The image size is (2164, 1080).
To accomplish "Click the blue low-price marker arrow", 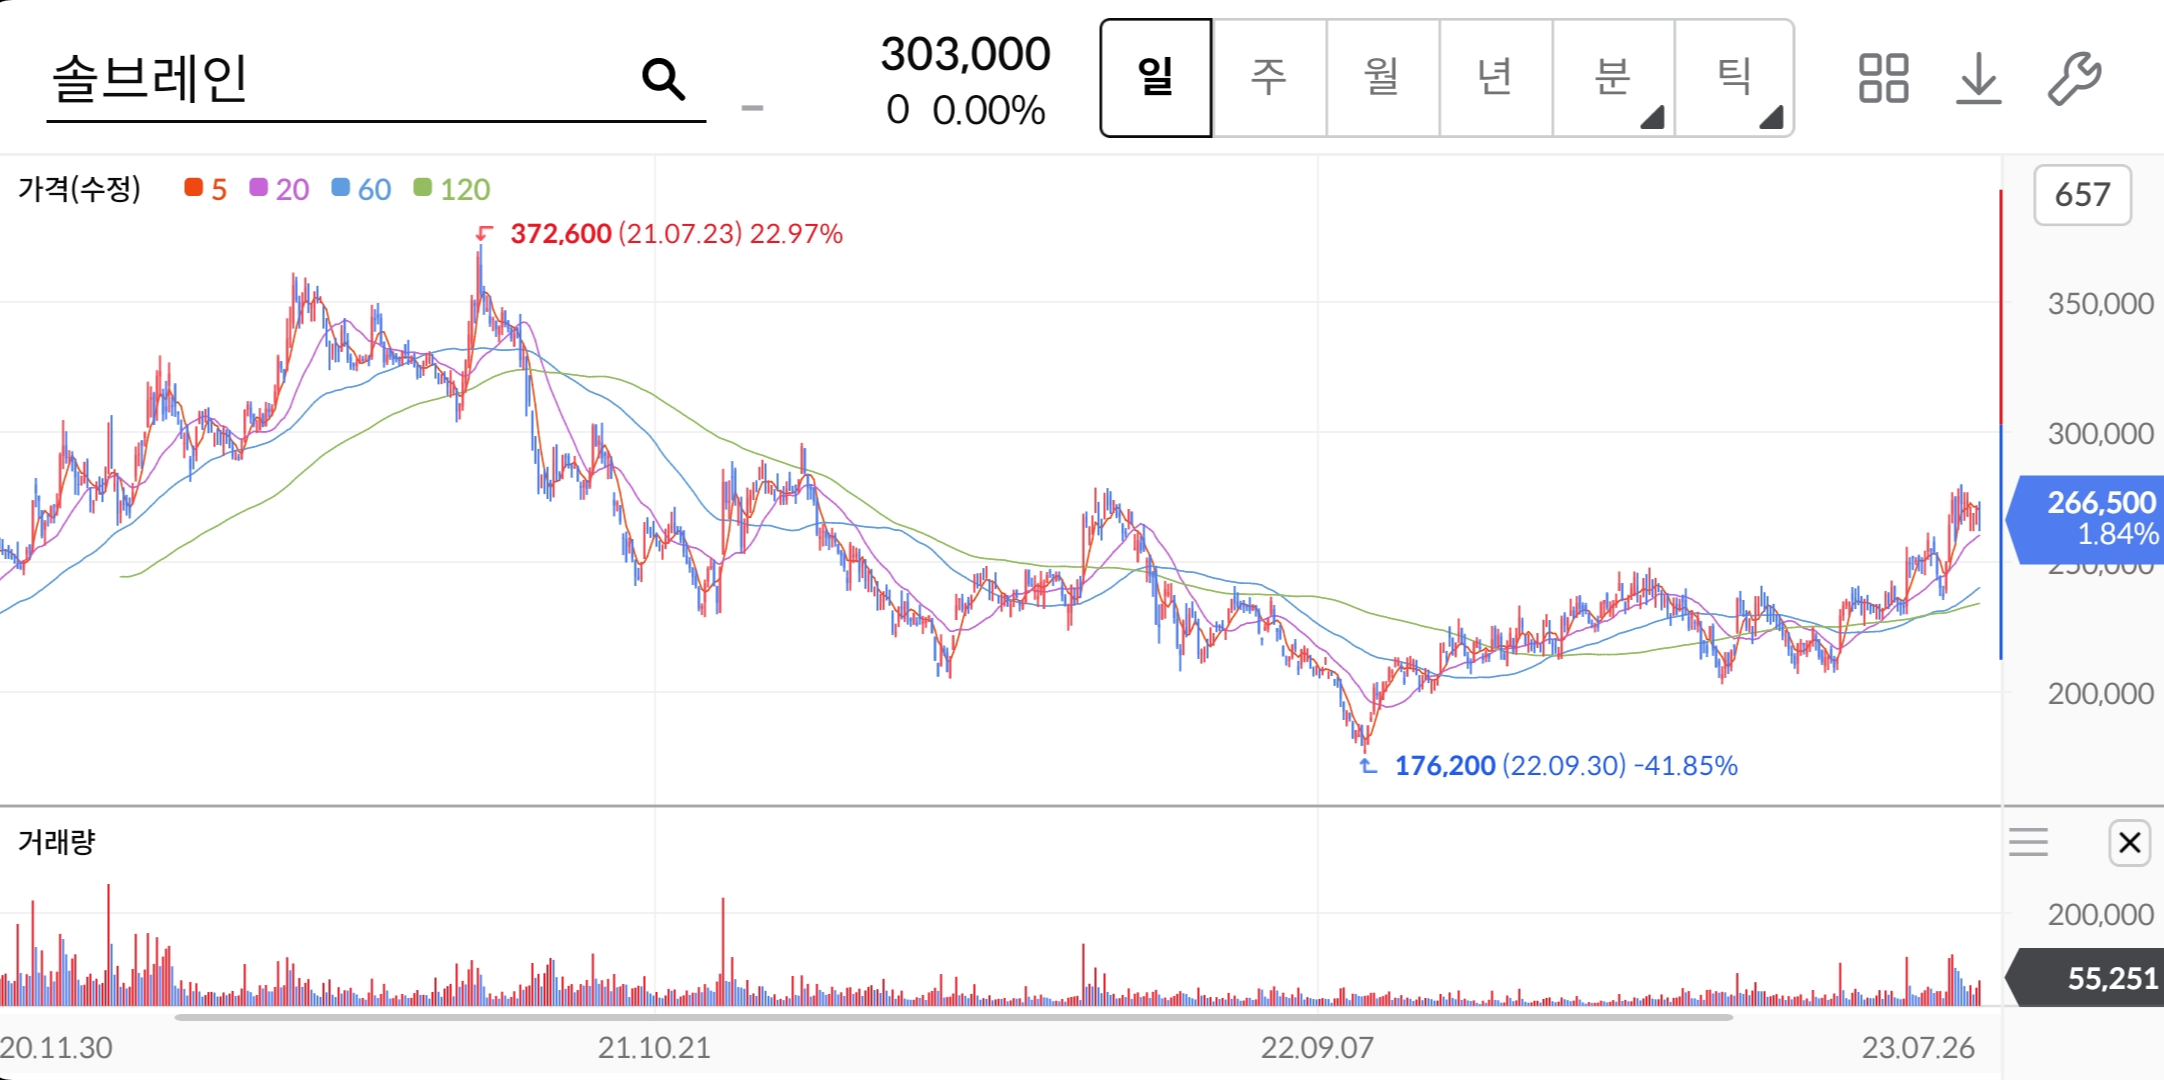I will [1368, 766].
